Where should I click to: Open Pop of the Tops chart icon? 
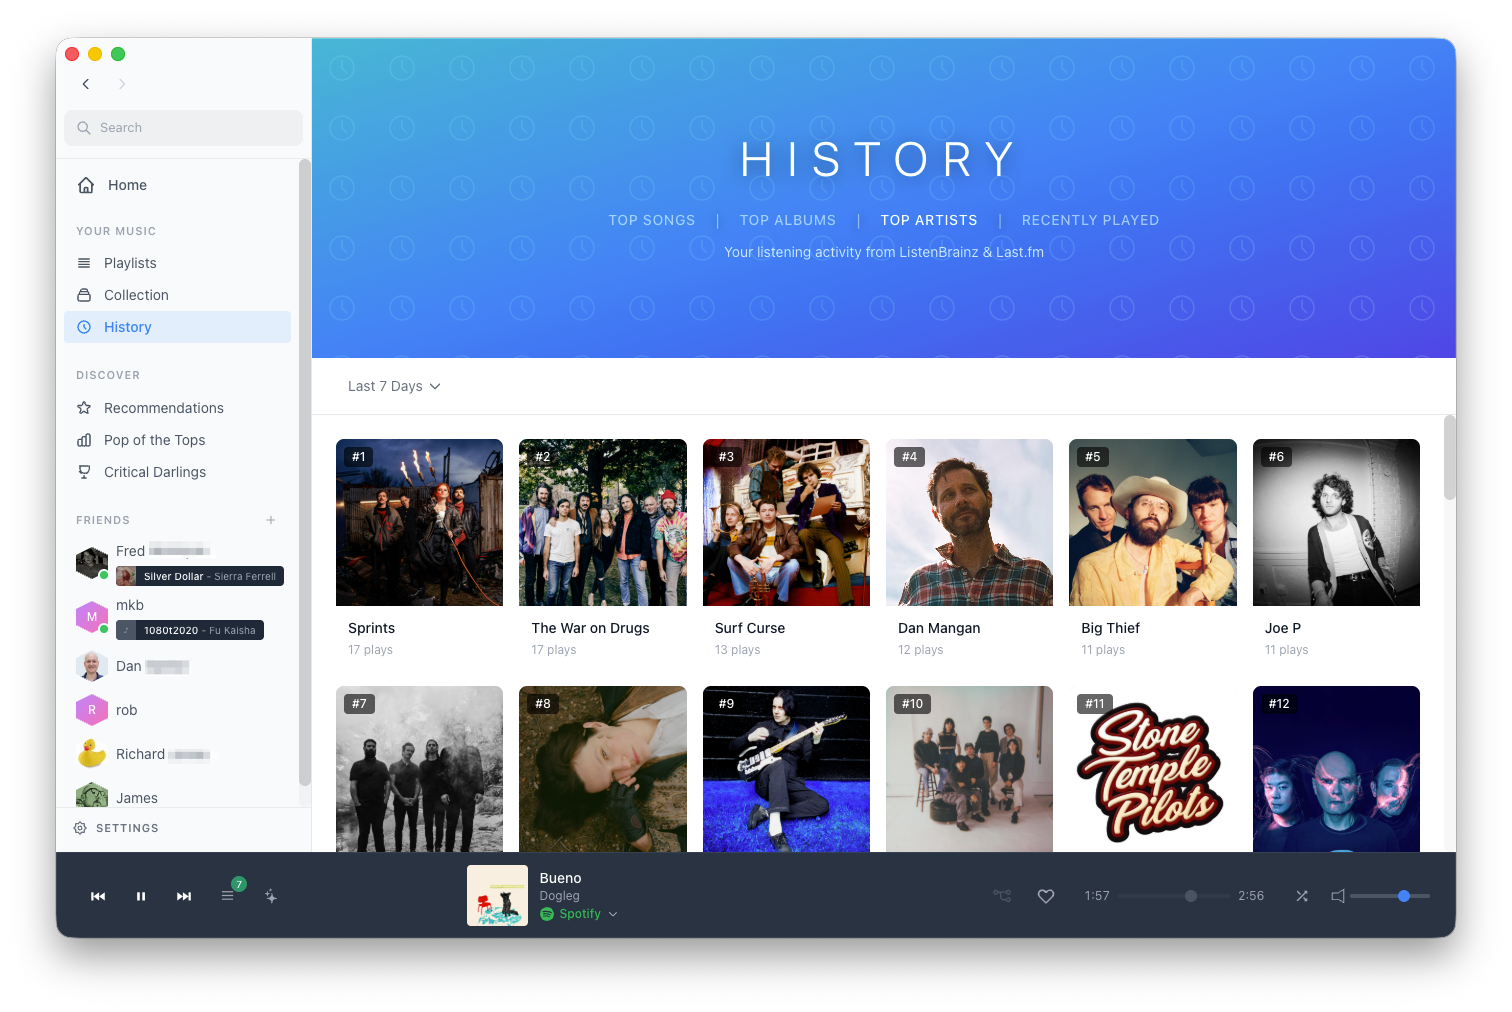(84, 440)
